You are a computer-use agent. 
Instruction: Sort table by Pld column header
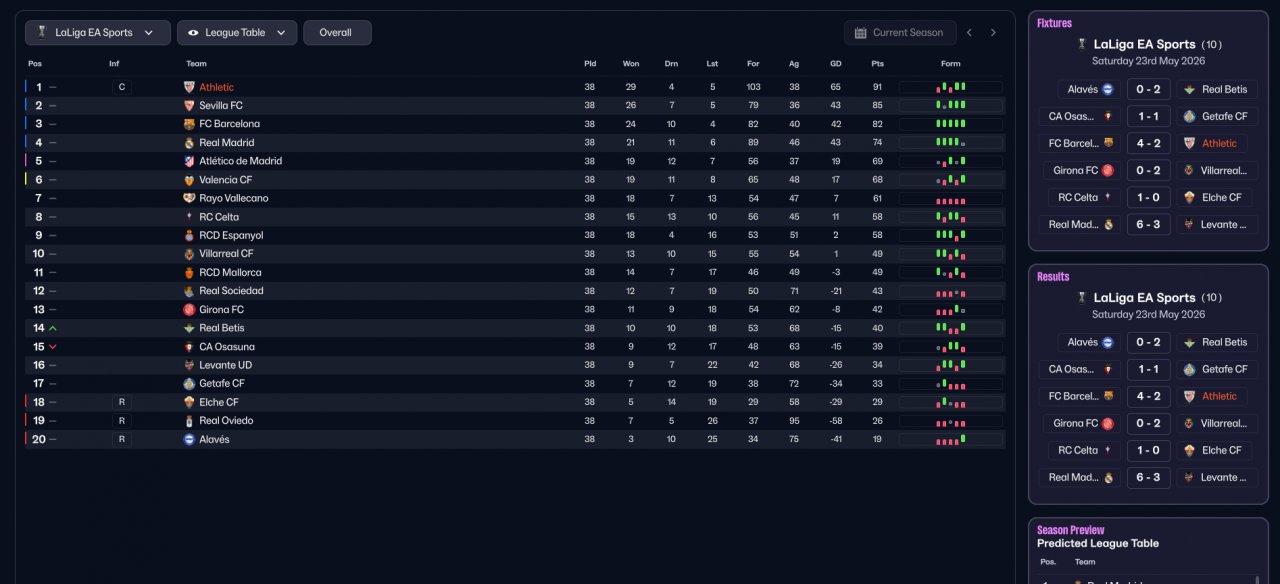coord(590,63)
